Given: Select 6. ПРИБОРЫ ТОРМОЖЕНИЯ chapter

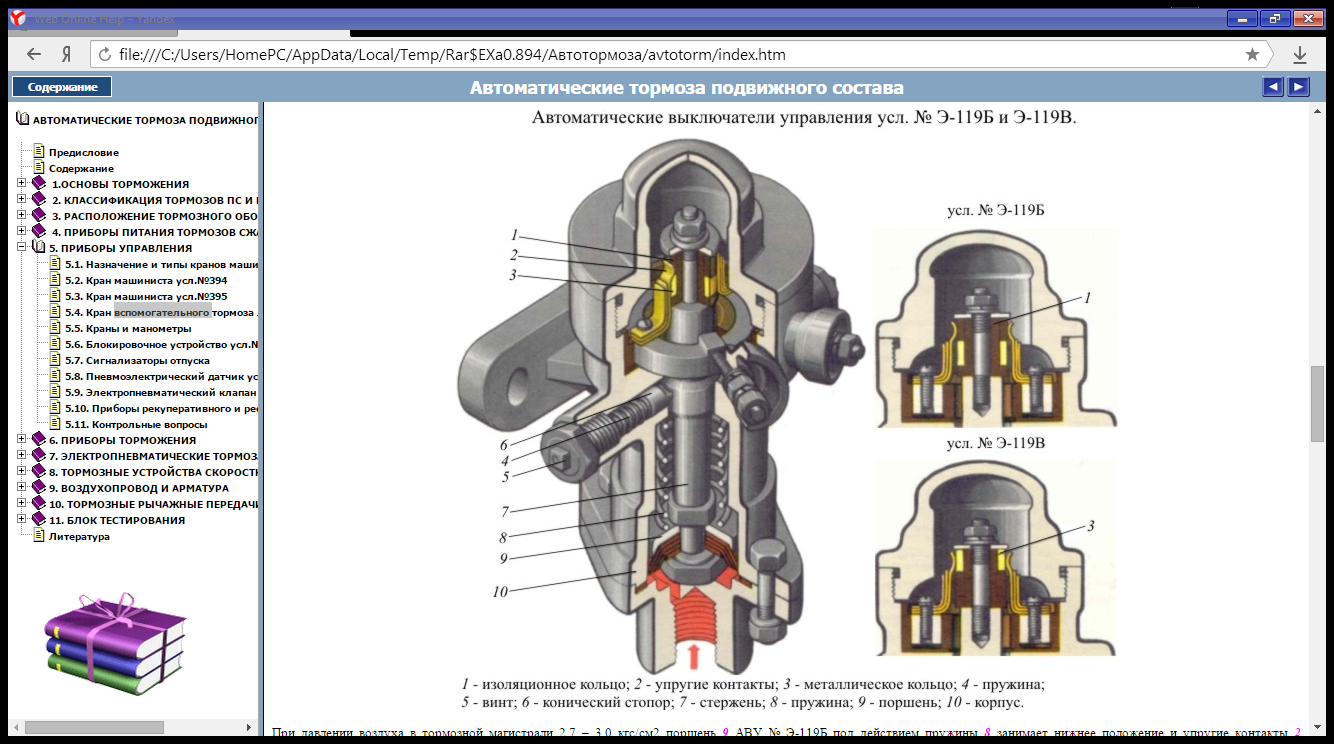Looking at the screenshot, I should tap(122, 440).
